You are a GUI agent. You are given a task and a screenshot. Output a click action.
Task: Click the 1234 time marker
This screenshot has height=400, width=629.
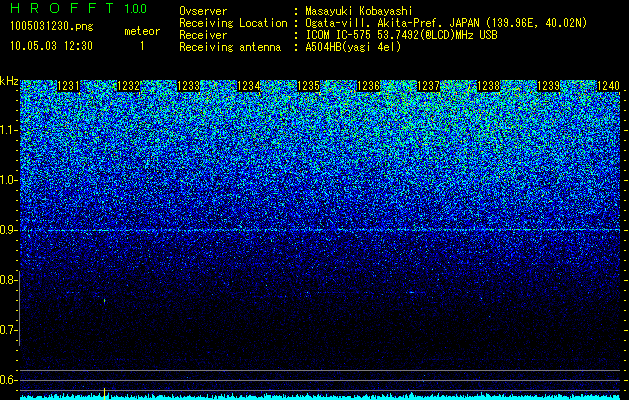click(x=249, y=86)
